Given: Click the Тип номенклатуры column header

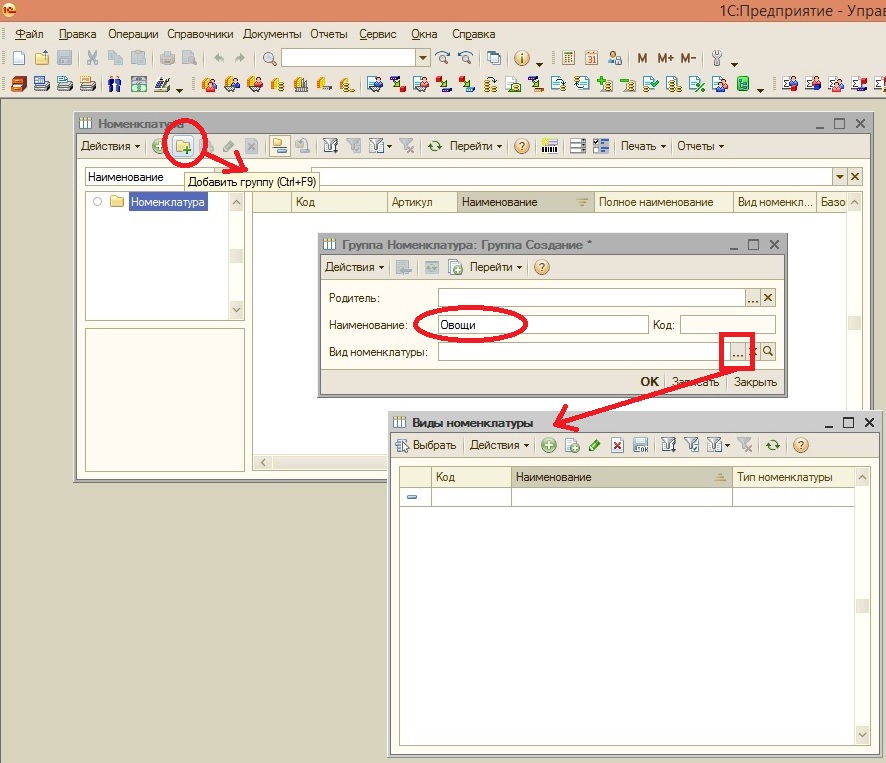Looking at the screenshot, I should tap(793, 477).
